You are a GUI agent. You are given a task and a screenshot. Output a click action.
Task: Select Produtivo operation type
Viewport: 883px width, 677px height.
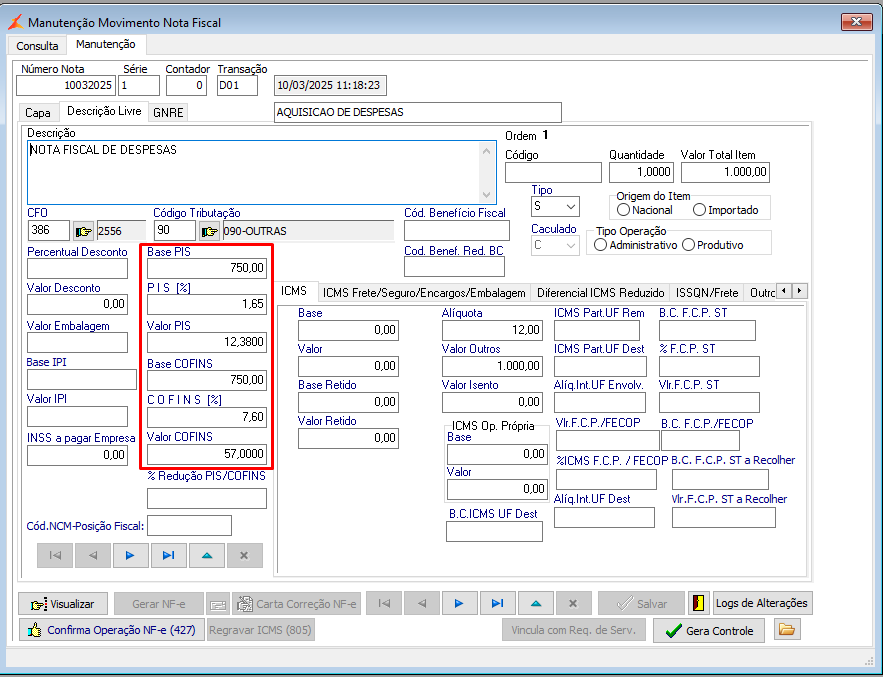click(x=688, y=245)
